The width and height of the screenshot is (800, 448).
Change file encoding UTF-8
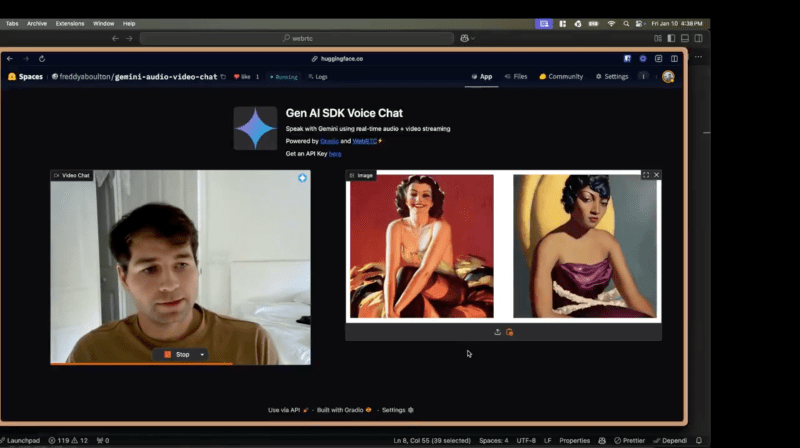(x=526, y=440)
